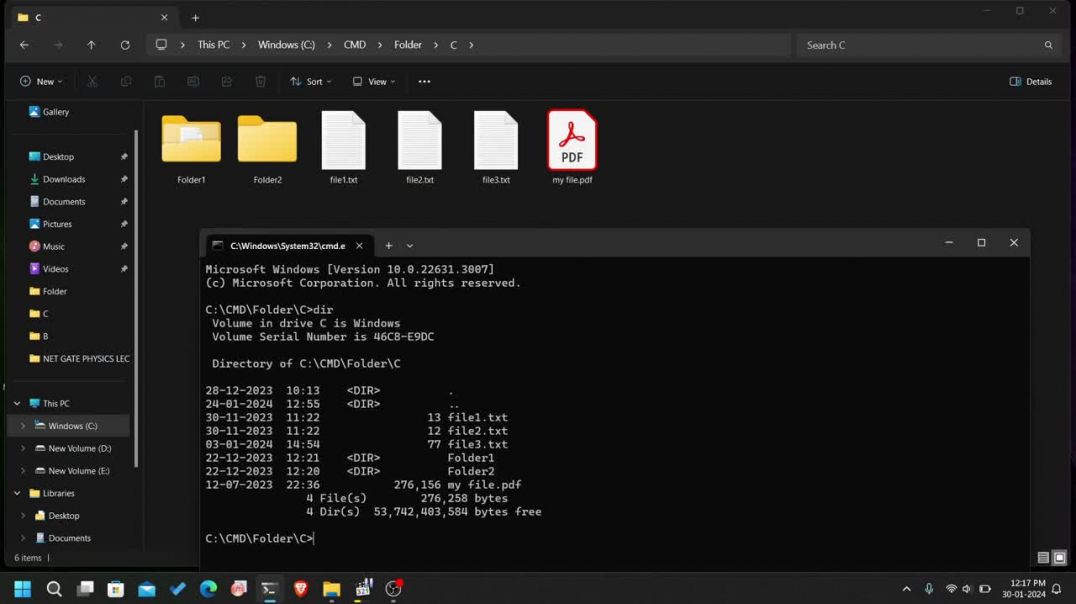Expand Windows (C:) in navigation tree

point(23,426)
